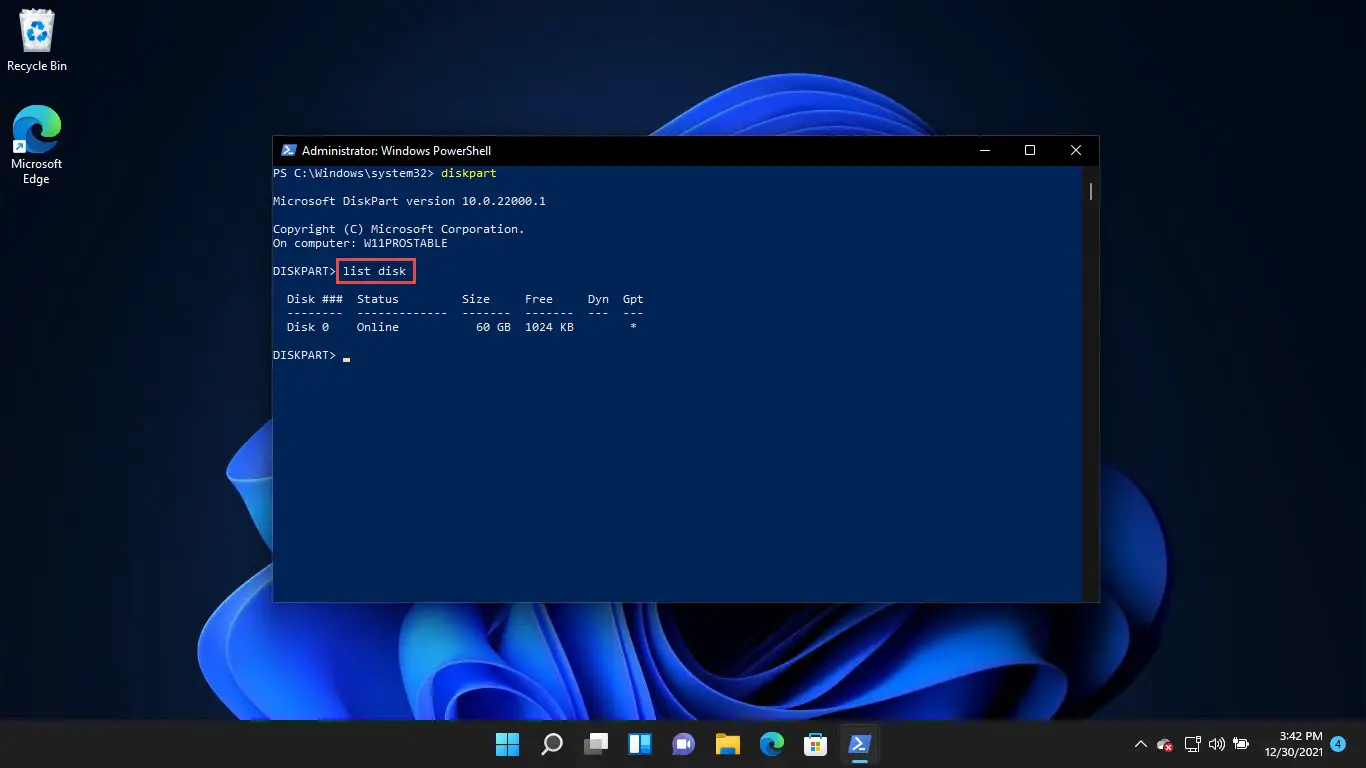1366x768 pixels.
Task: Open Microsoft Store from the taskbar
Action: (815, 744)
